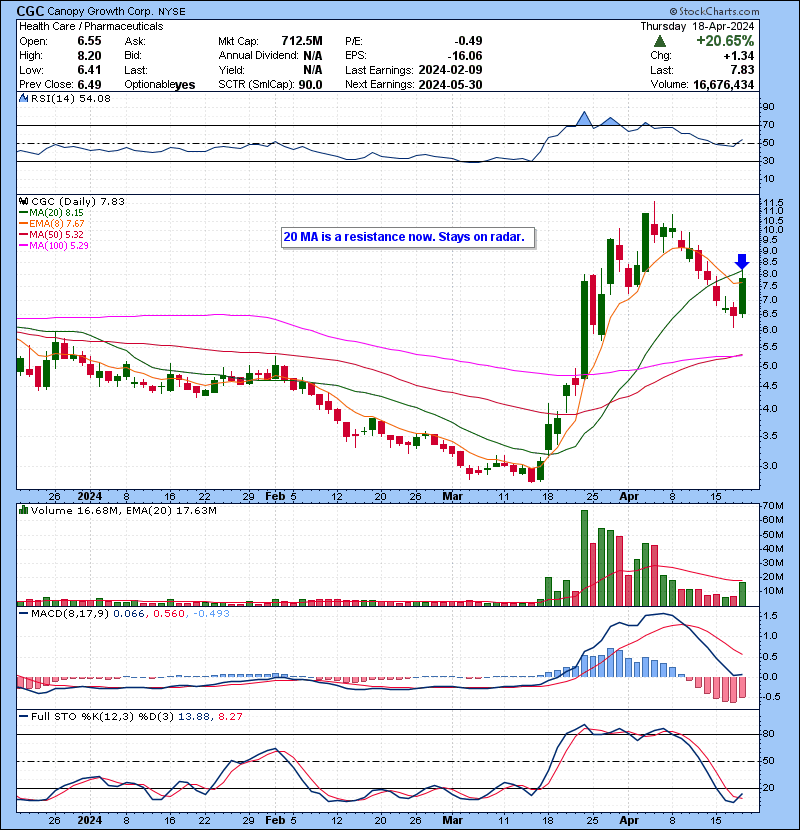The height and width of the screenshot is (830, 800).
Task: Click the EPS value -16.06
Action: click(x=465, y=56)
